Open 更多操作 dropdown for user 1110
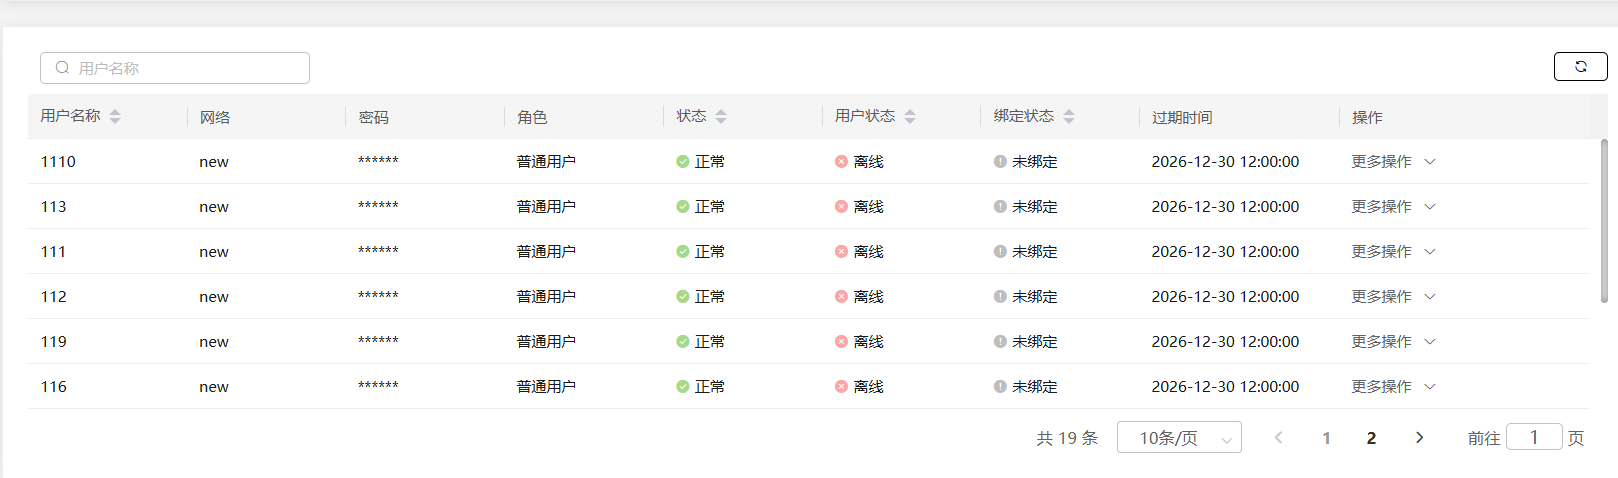The image size is (1618, 478). point(1393,162)
